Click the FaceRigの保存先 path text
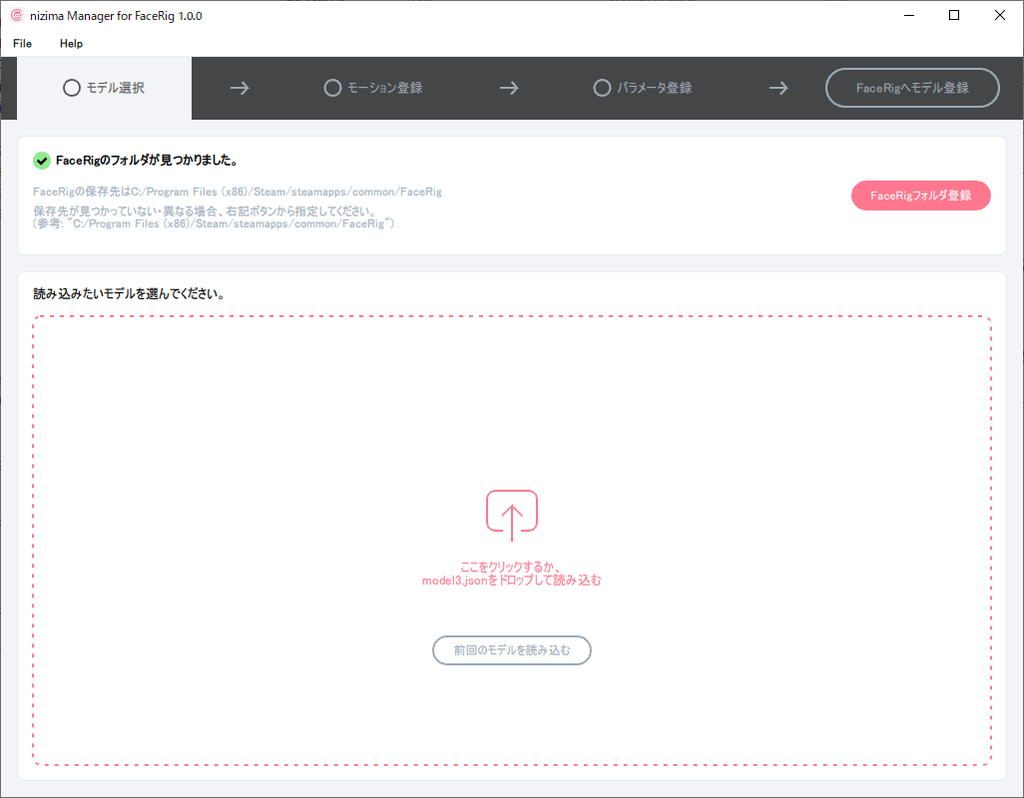The height and width of the screenshot is (798, 1024). coord(237,192)
